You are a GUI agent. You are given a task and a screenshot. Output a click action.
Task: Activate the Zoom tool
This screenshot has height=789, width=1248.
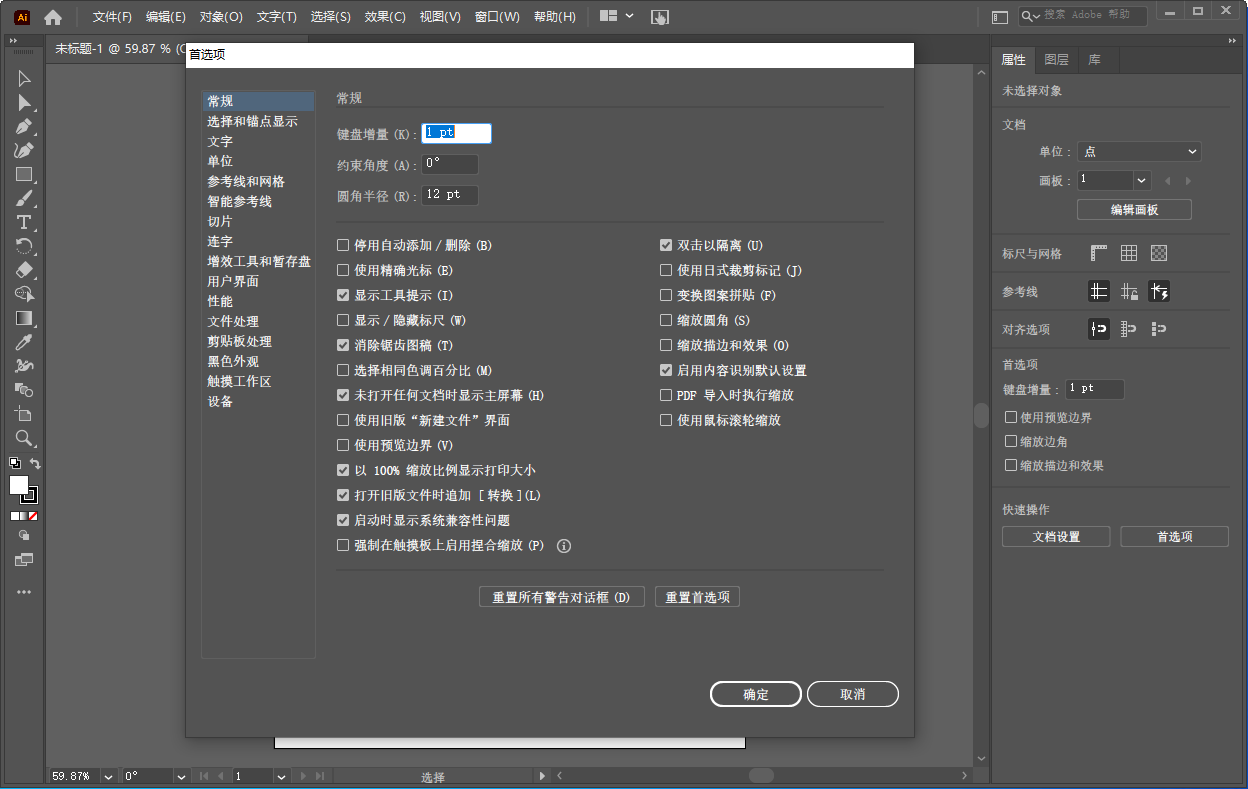click(x=22, y=438)
